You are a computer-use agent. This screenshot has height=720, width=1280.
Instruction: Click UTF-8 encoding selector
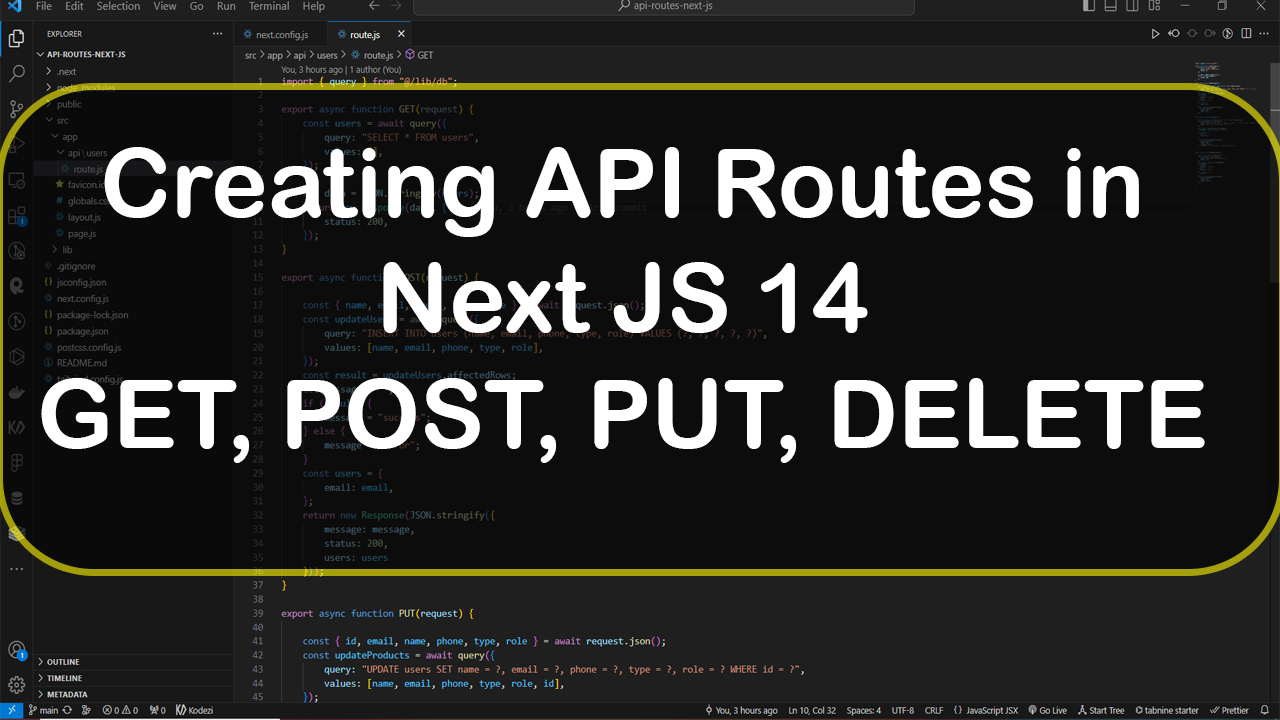[903, 710]
